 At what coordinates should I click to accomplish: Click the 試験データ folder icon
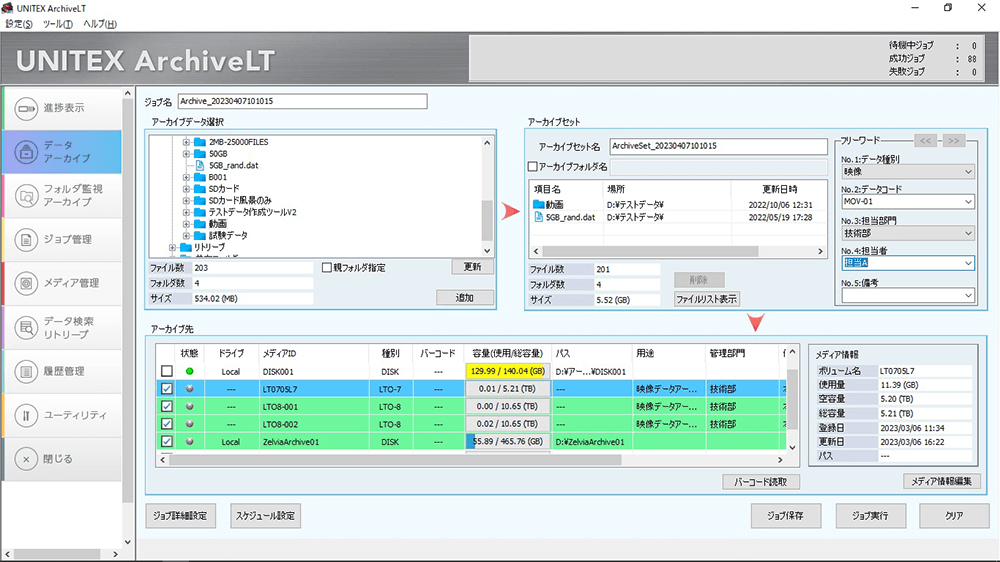click(x=200, y=235)
